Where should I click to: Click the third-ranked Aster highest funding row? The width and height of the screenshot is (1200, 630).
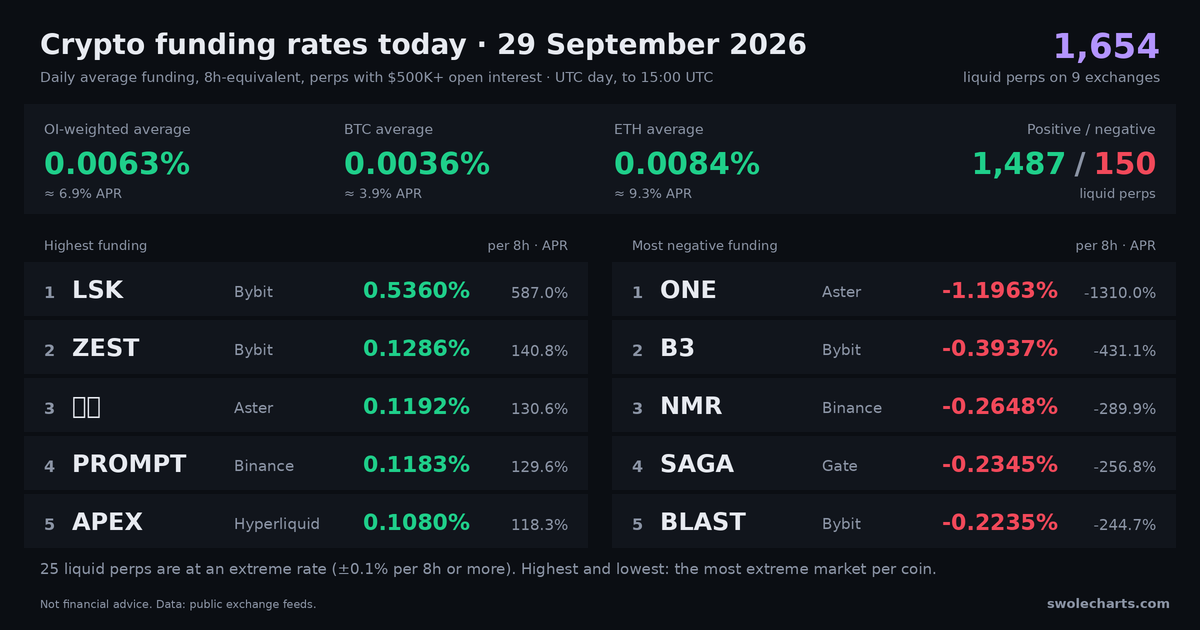pos(306,407)
